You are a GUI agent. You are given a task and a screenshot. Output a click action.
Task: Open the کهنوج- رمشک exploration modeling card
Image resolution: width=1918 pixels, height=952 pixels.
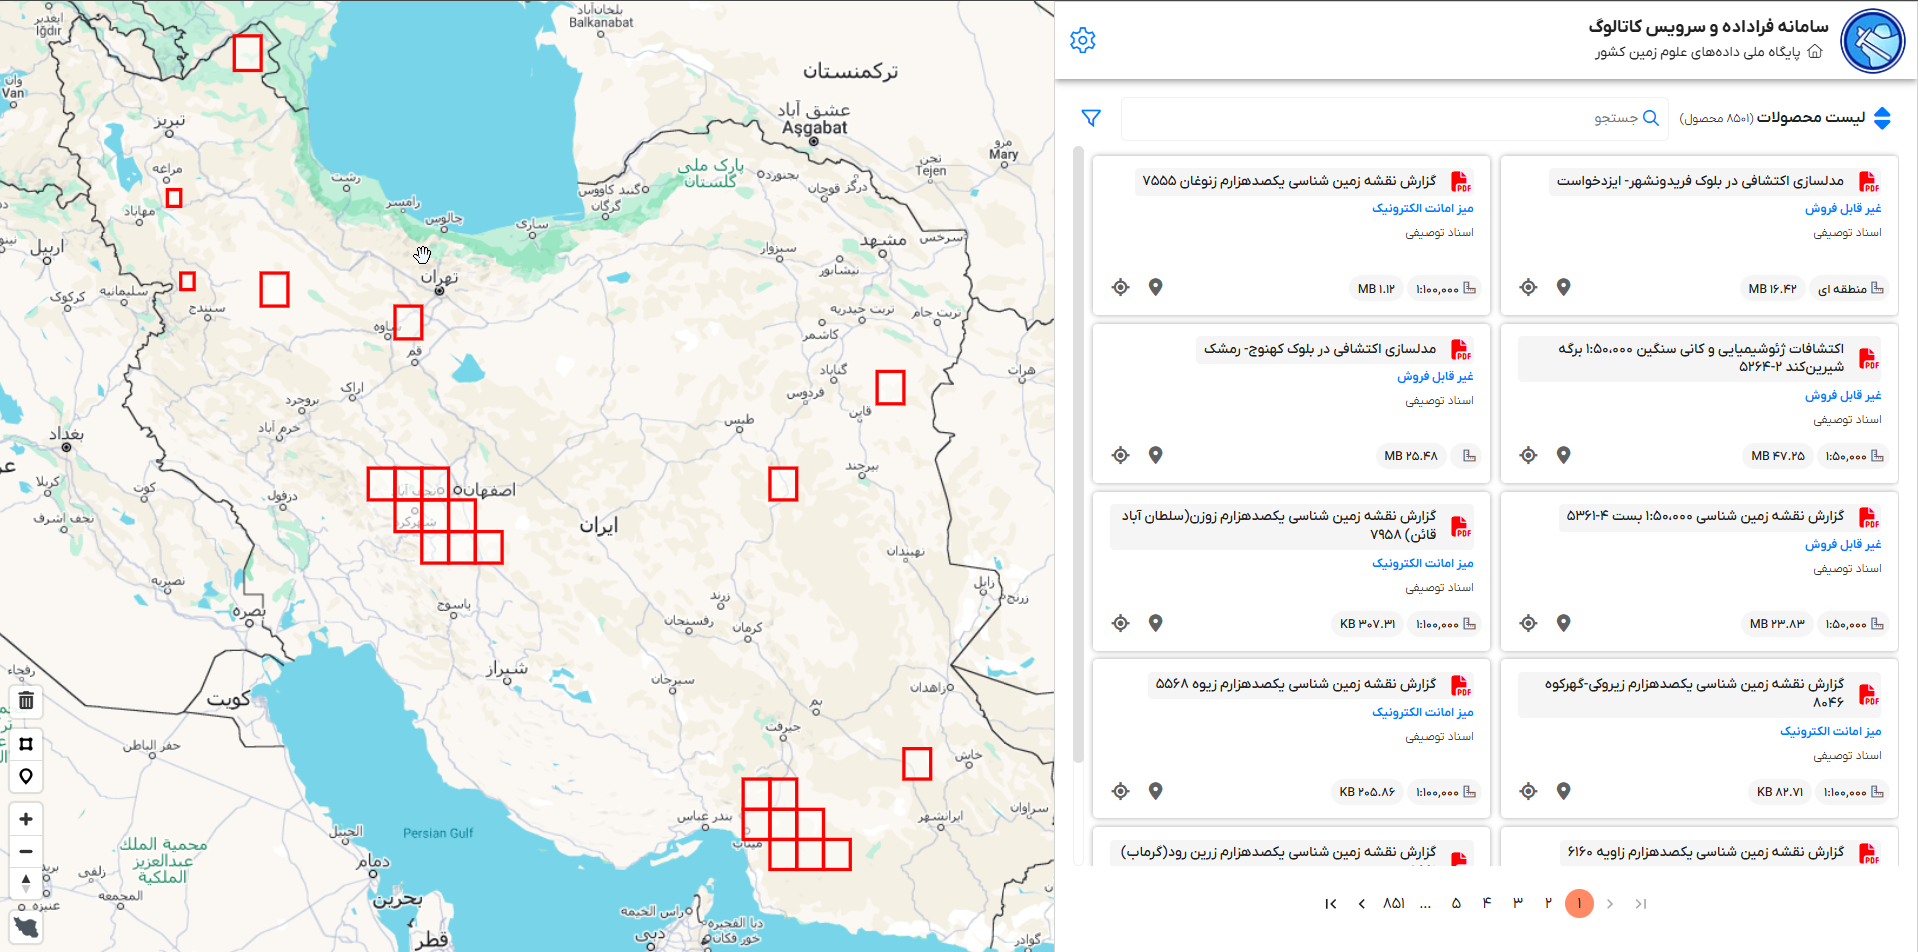tap(1319, 349)
